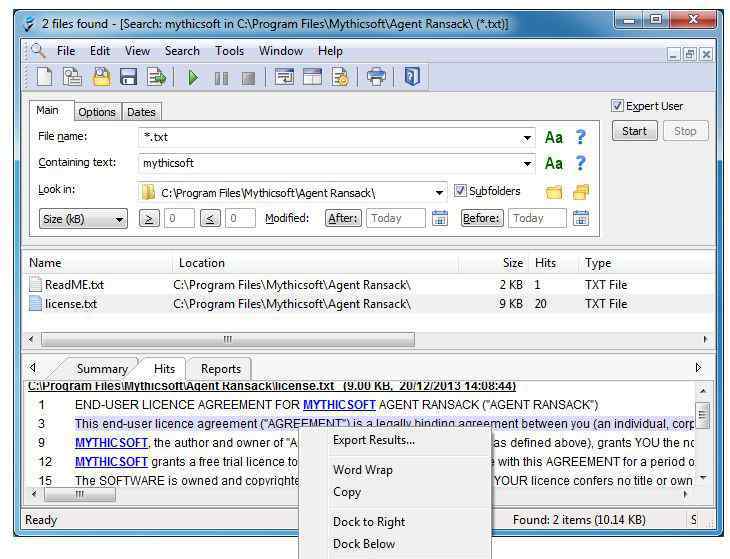
Task: Click the document with gear toolbar icon
Action: (x=340, y=77)
